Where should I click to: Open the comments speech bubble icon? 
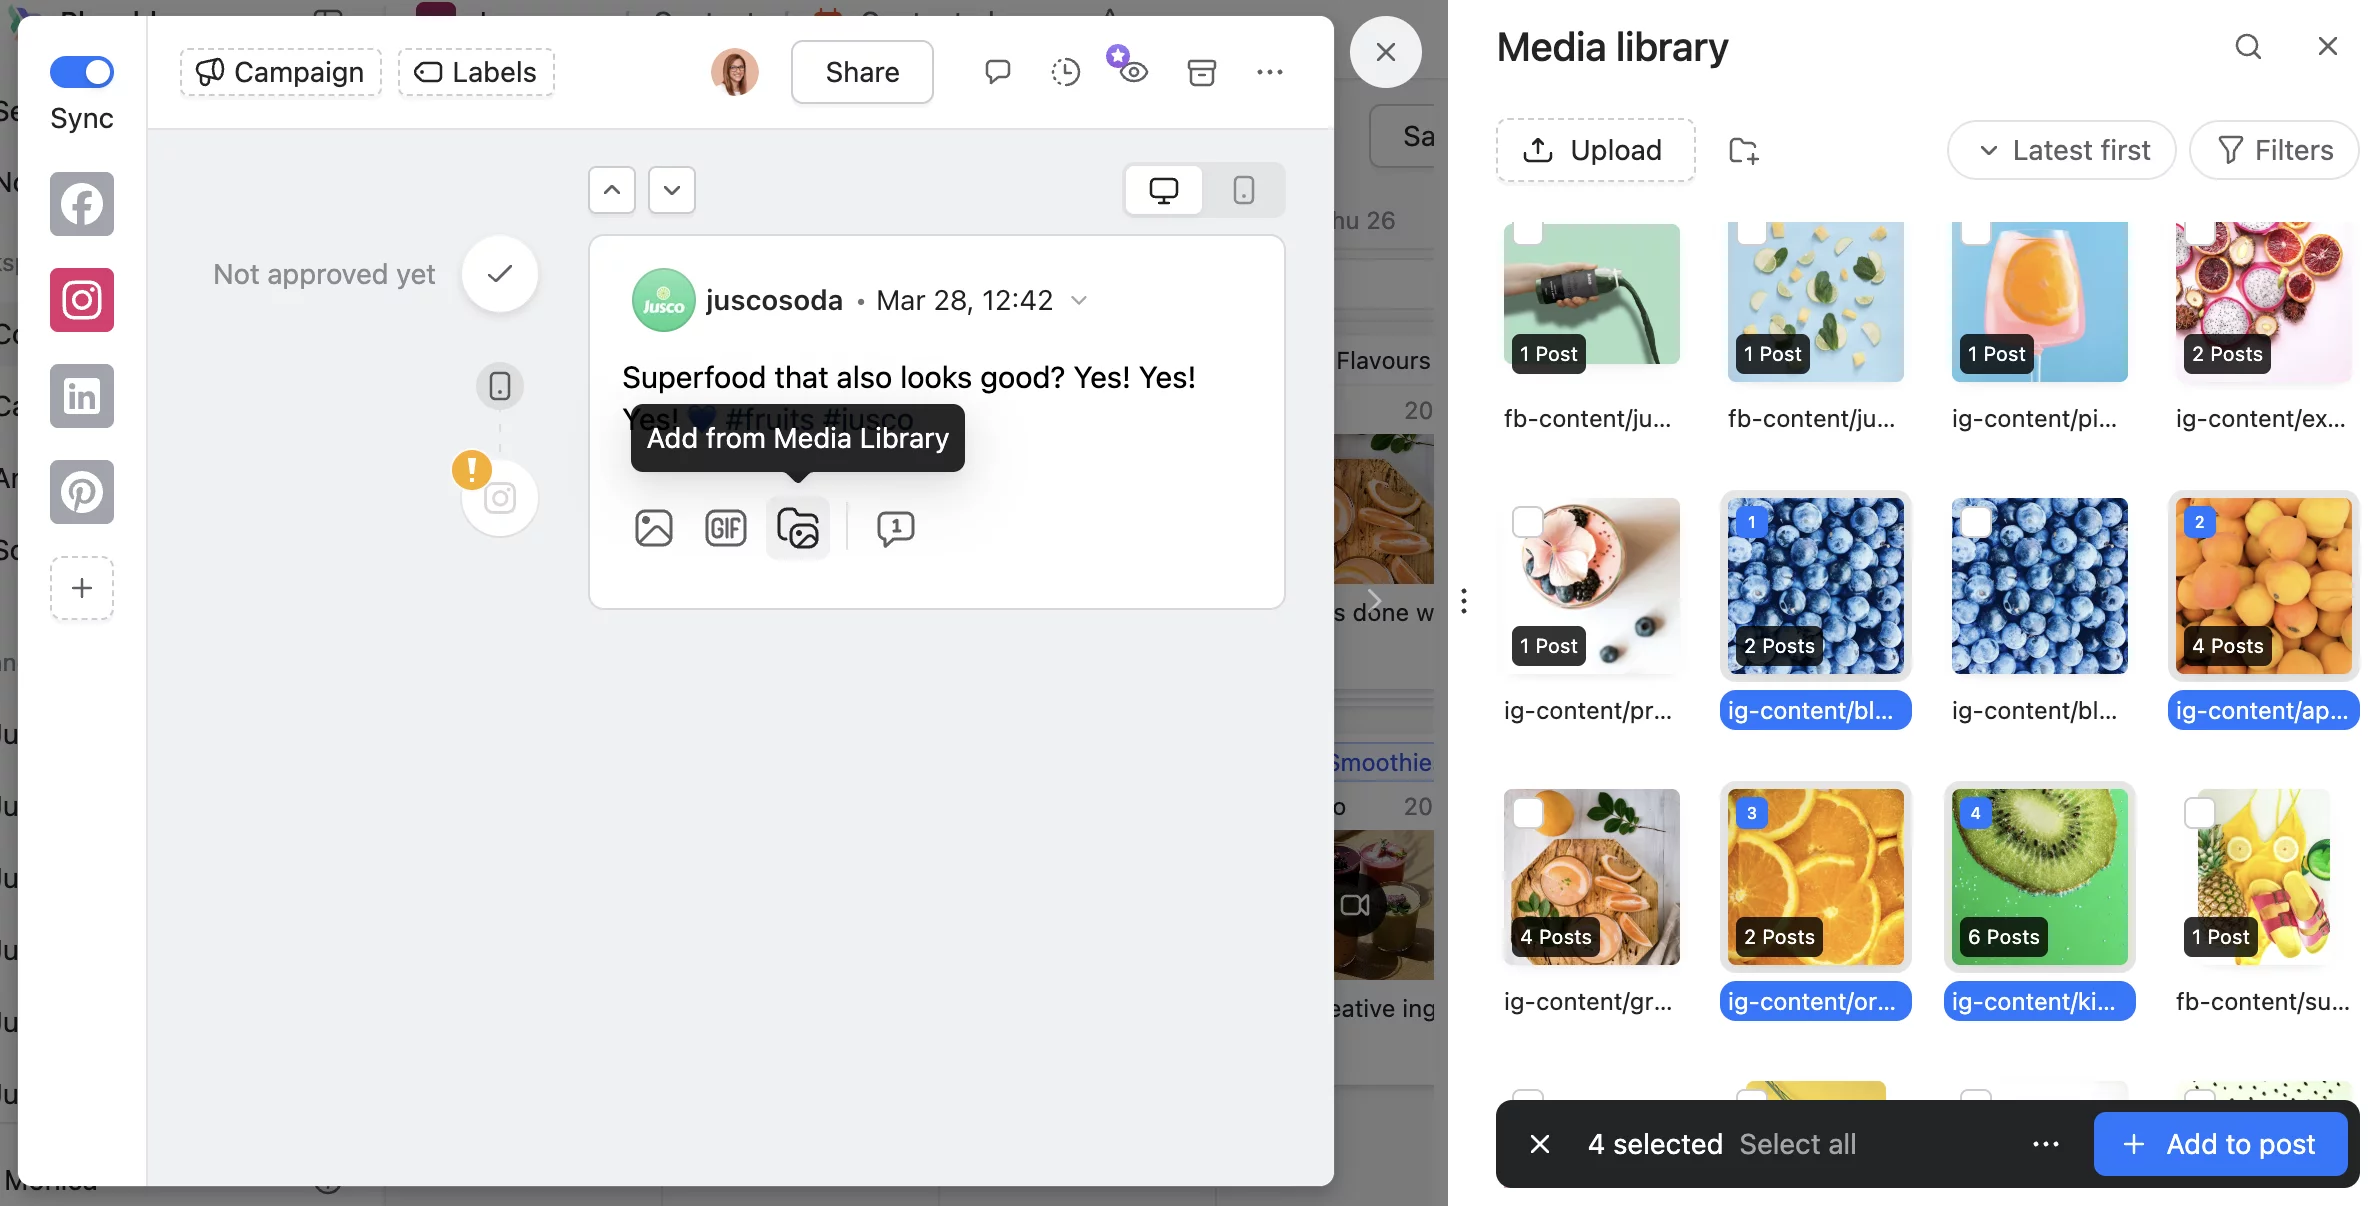tap(997, 72)
